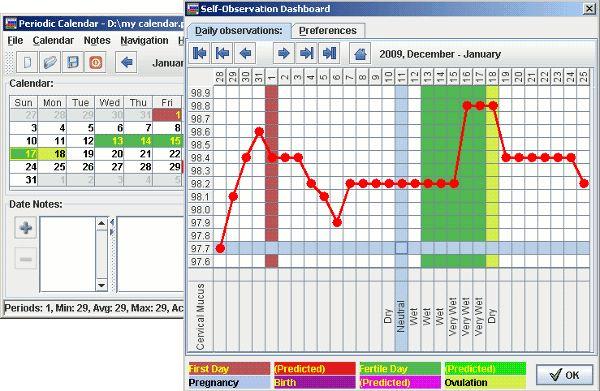This screenshot has width=600, height=391.
Task: Save the calendar using the floppy disk icon
Action: [x=73, y=62]
